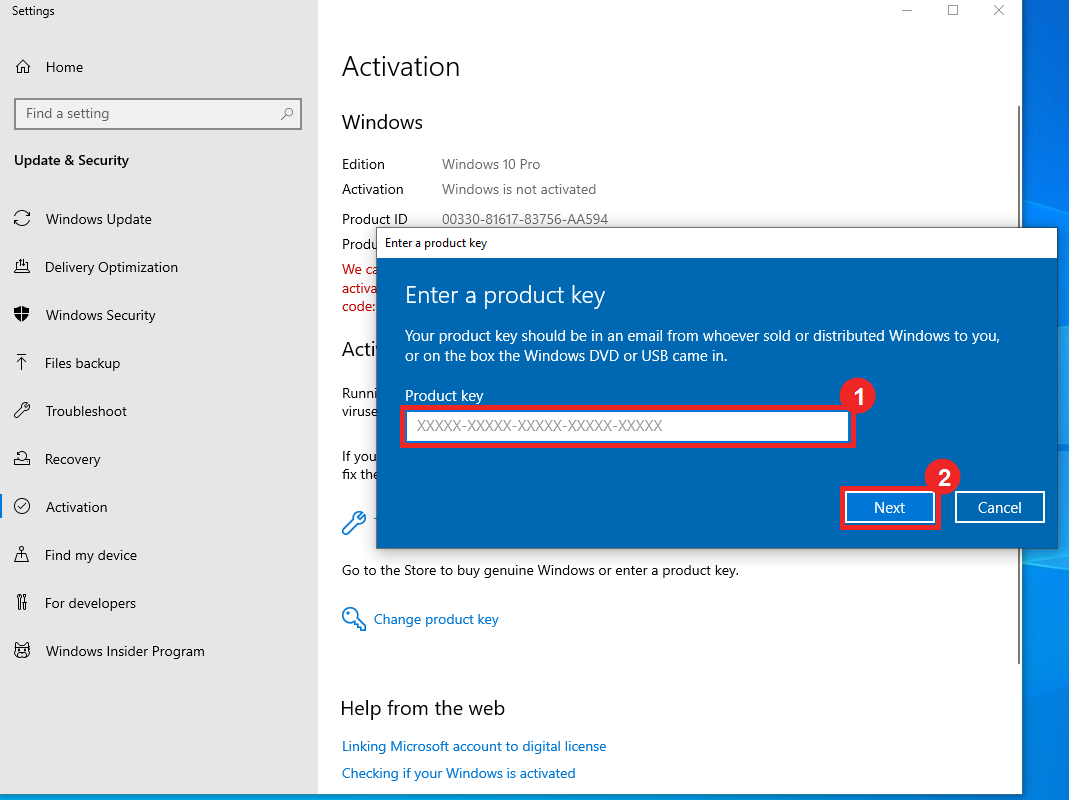Select the Activation sidebar entry

pos(159,507)
